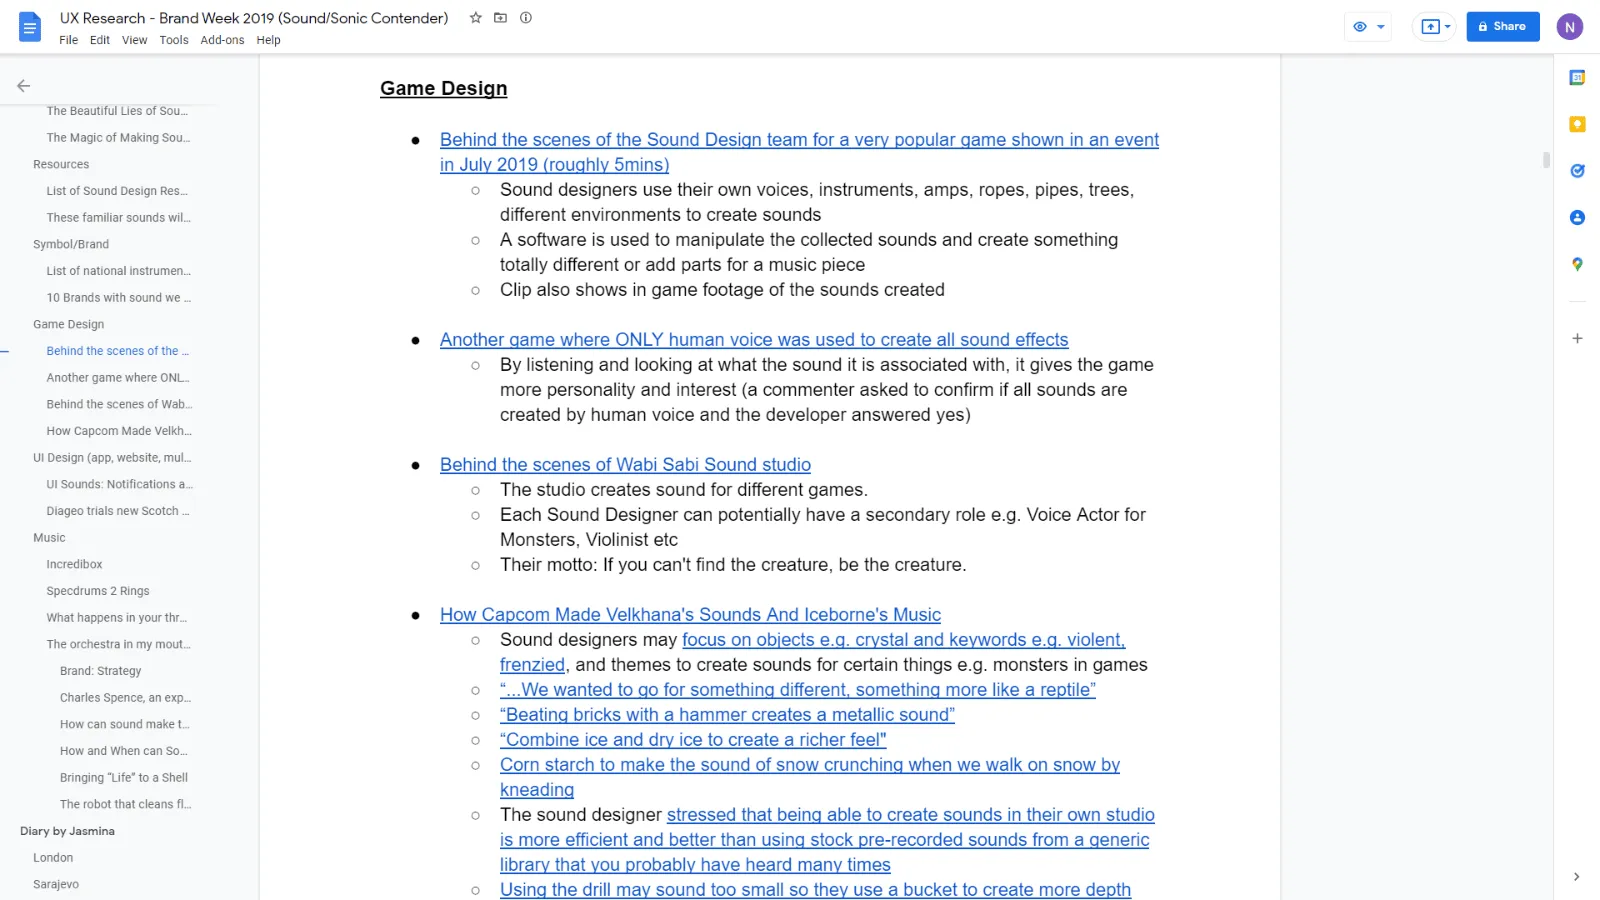The height and width of the screenshot is (900, 1600).
Task: Jump to Resources outline heading
Action: point(61,164)
